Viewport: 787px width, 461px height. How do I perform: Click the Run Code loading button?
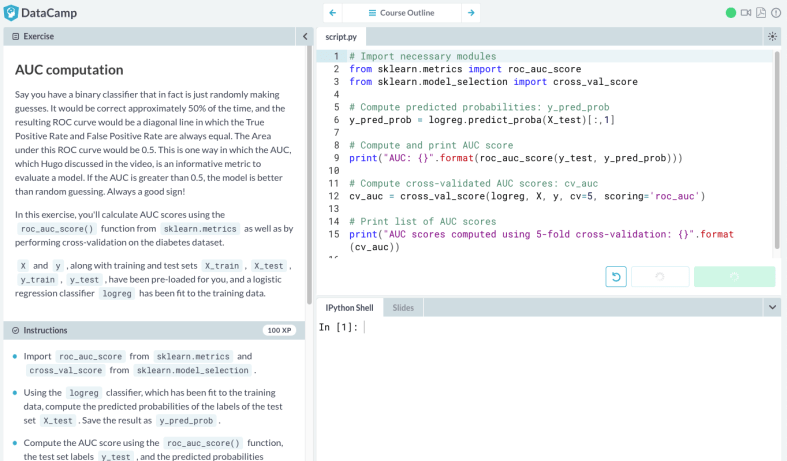660,277
